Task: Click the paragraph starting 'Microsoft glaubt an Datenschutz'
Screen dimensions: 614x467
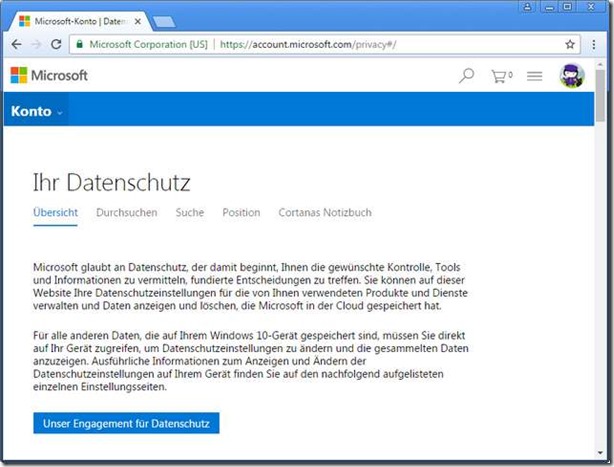Action: pyautogui.click(x=250, y=287)
